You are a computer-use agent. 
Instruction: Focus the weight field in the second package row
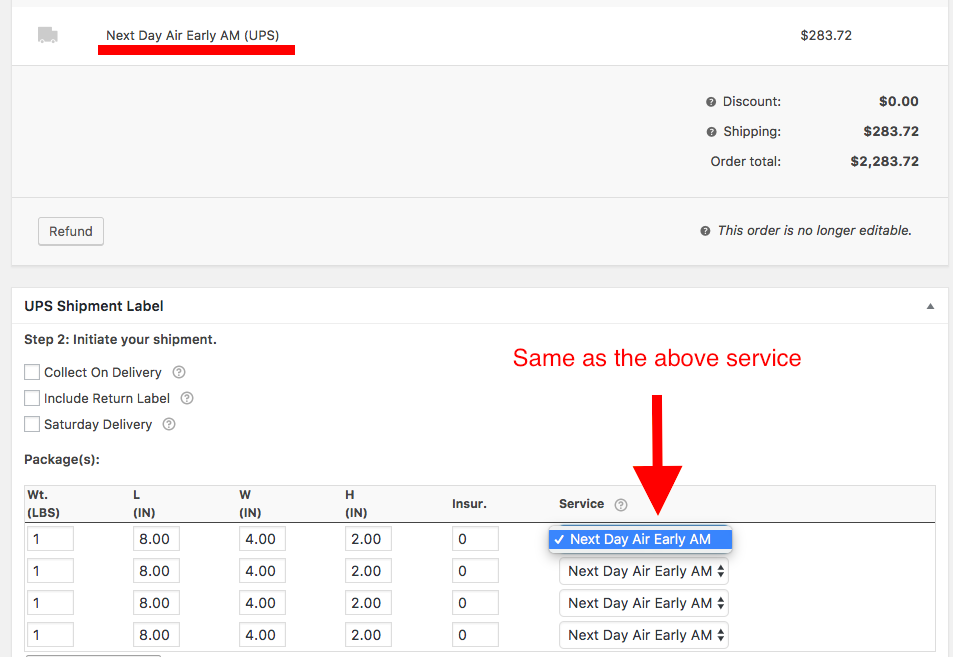tap(50, 571)
